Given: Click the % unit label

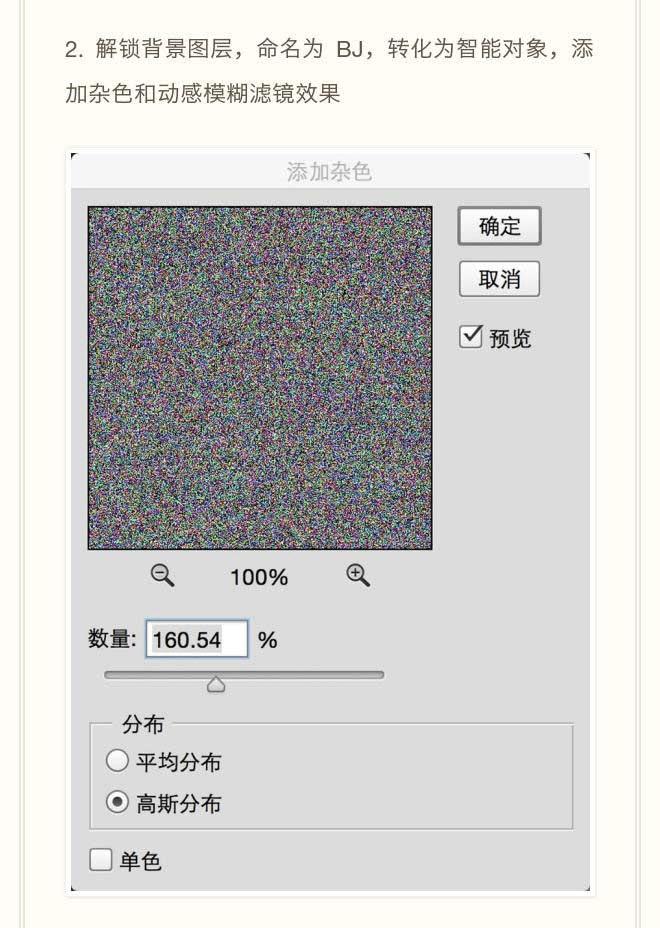Looking at the screenshot, I should point(268,640).
